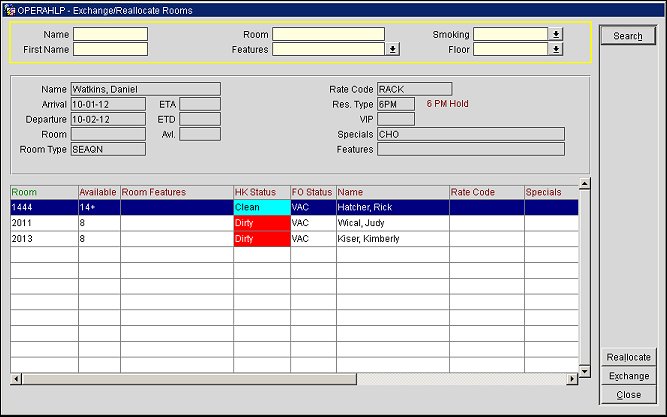Screen dimensions: 667x417
Task: Open the Features dropdown arrow
Action: [x=393, y=48]
